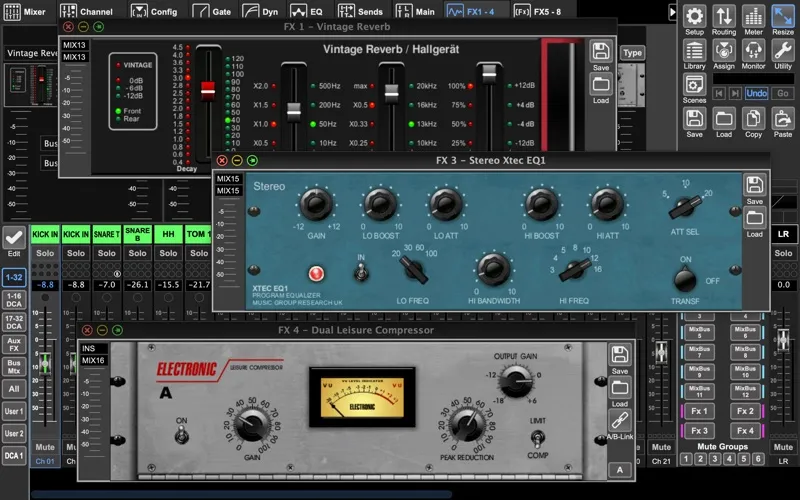This screenshot has height=500, width=800.
Task: Open the Routing panel icon
Action: click(x=723, y=16)
